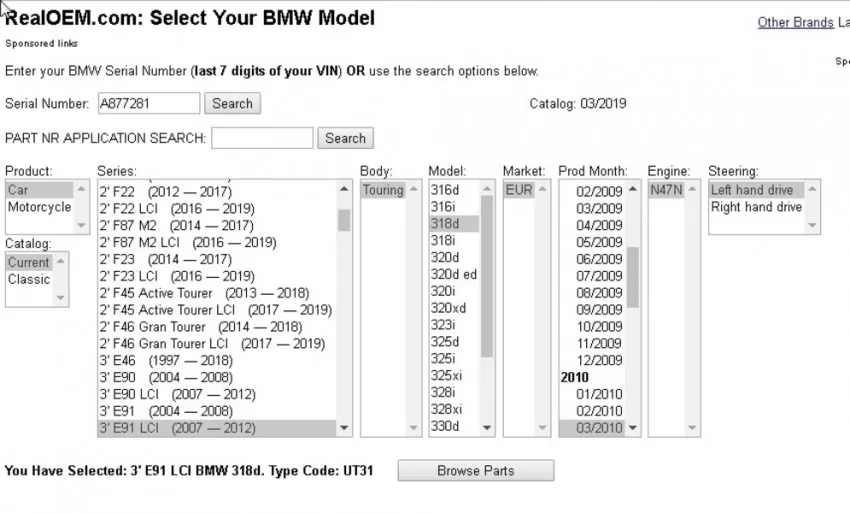Image resolution: width=850 pixels, height=513 pixels.
Task: Click the Browse Parts button
Action: point(475,470)
